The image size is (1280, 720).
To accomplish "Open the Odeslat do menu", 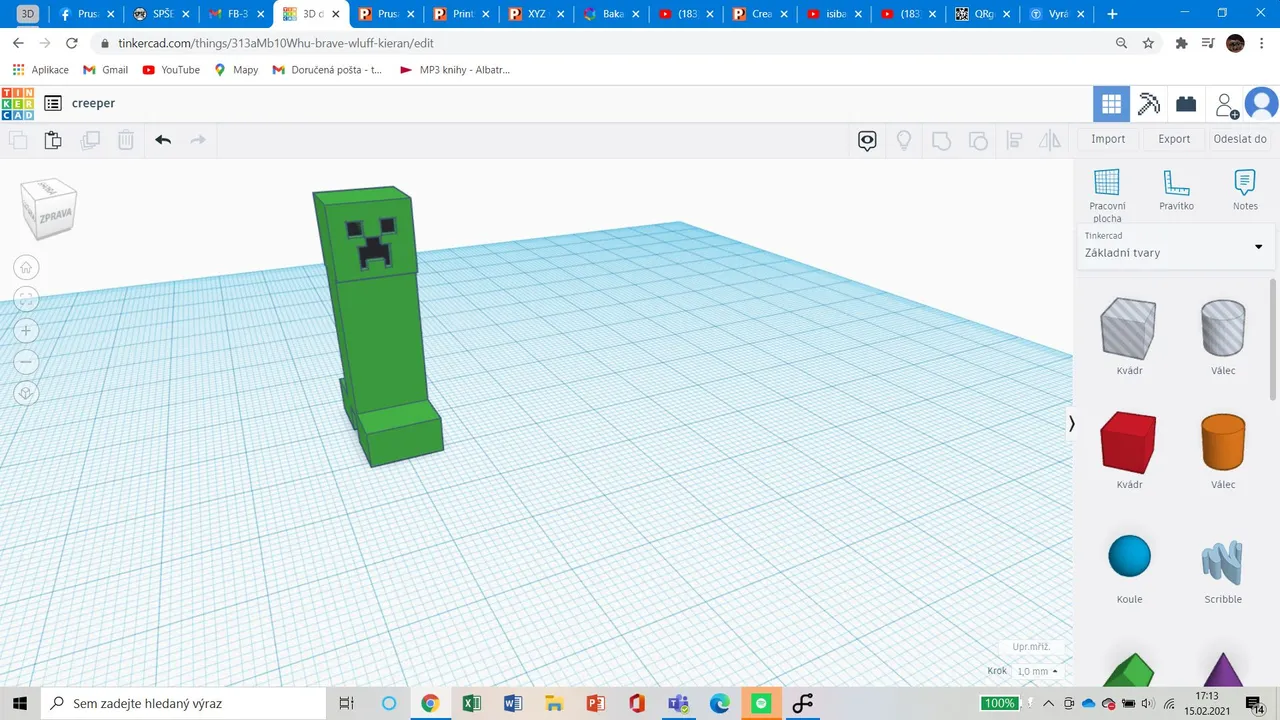I will click(x=1240, y=139).
